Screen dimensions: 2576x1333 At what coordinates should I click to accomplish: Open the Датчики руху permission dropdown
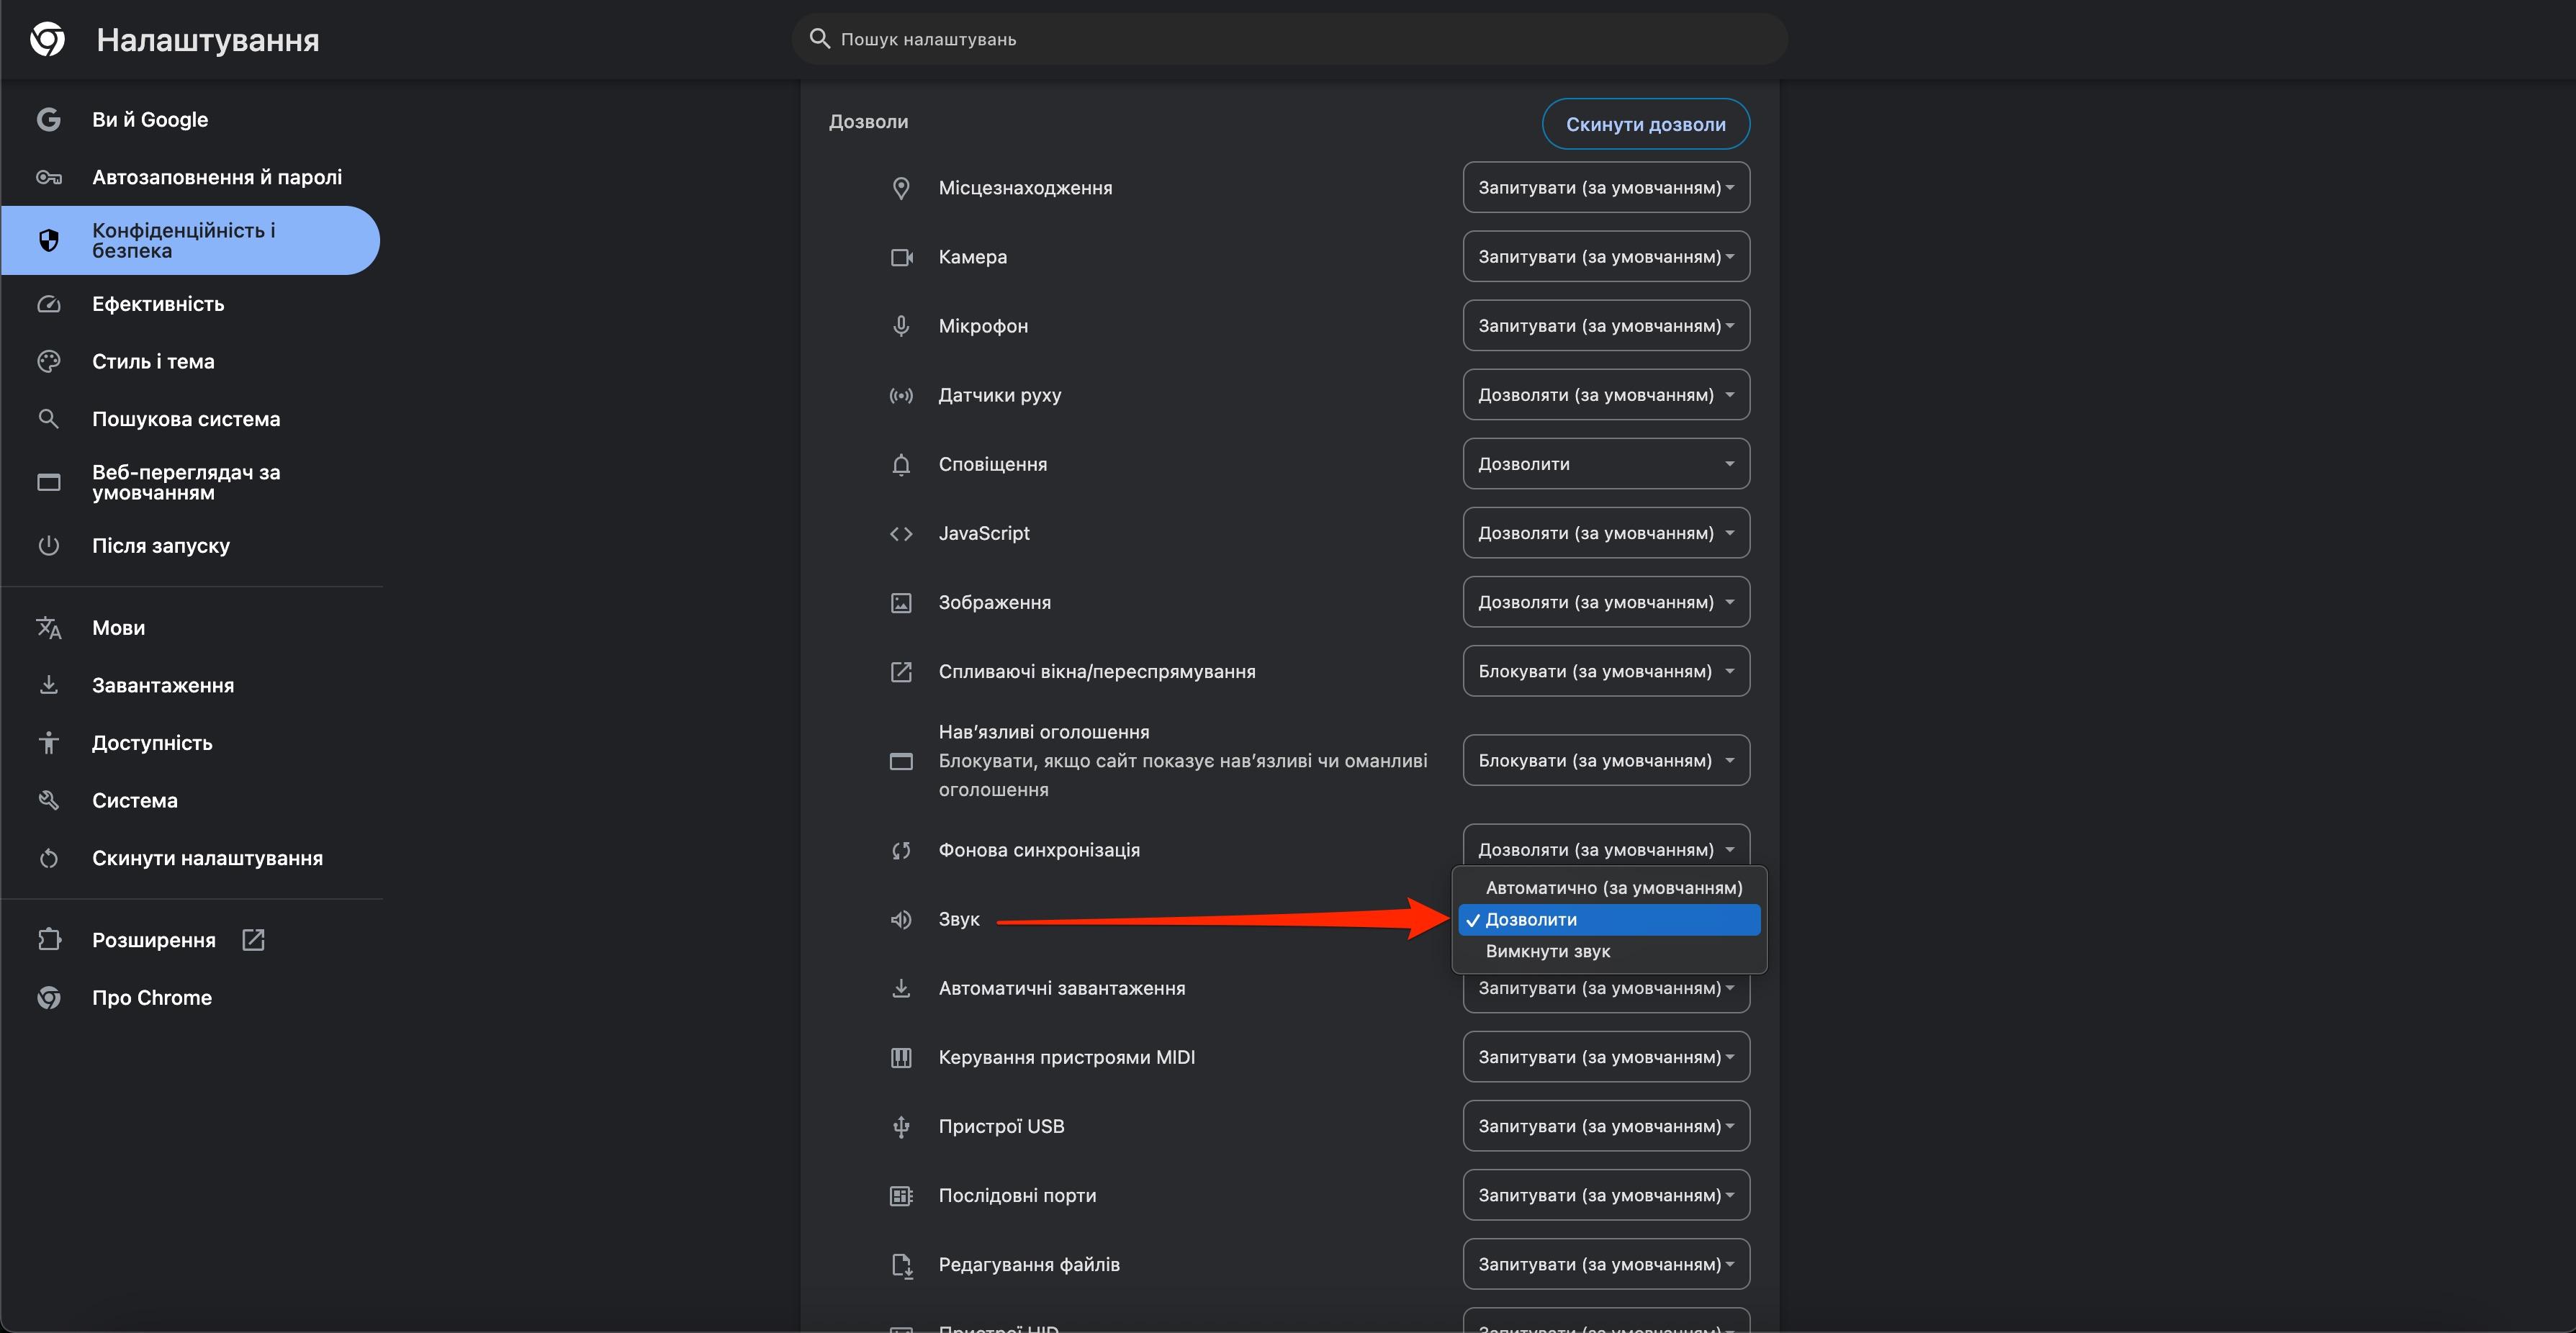point(1606,394)
